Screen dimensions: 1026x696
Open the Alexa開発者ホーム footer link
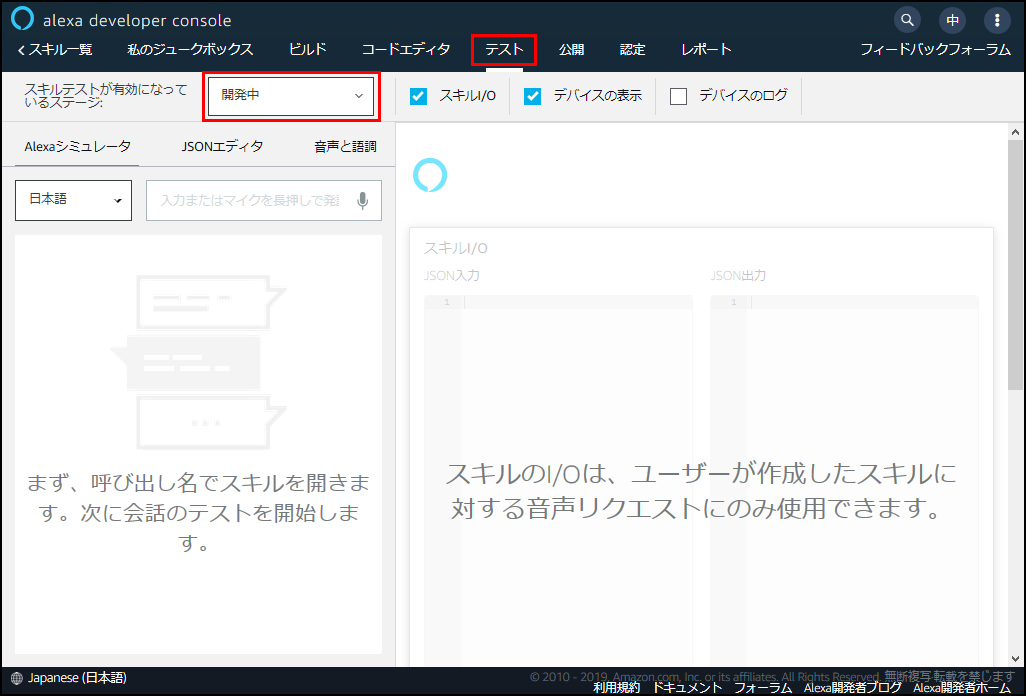pos(962,687)
